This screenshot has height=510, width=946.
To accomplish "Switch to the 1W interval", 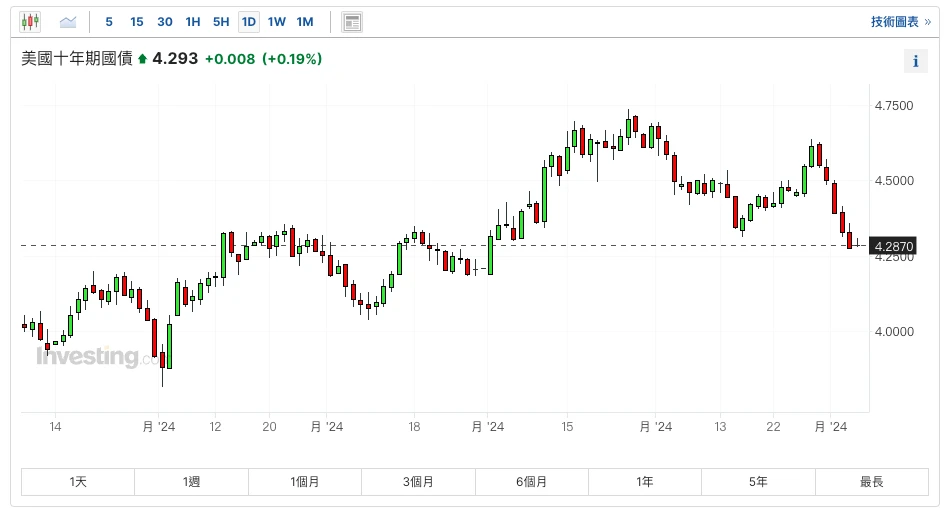I will (277, 21).
